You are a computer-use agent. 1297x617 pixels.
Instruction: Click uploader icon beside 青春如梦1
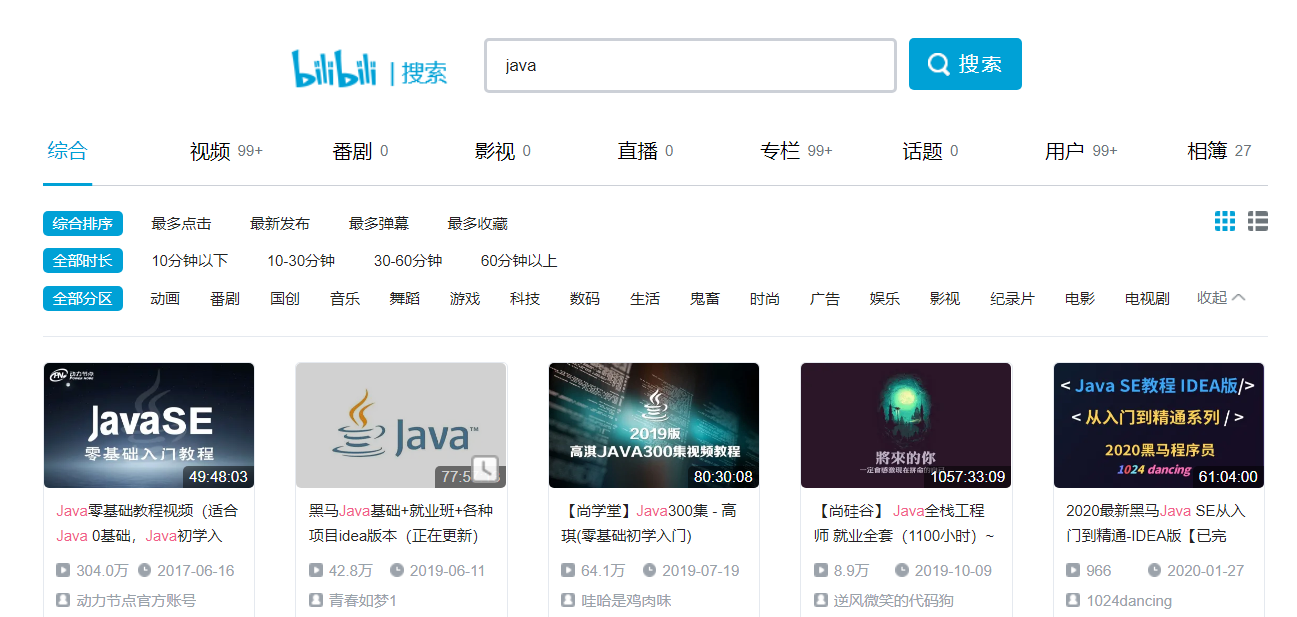316,601
